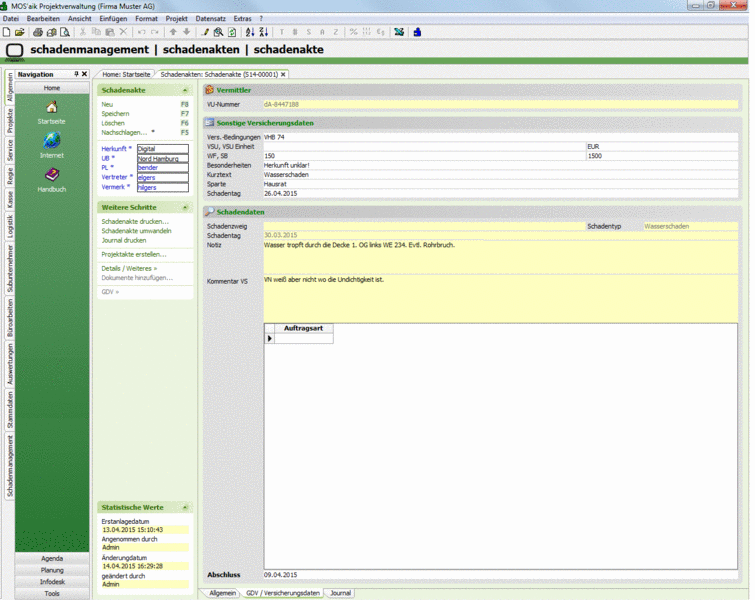
Task: Click the Print toolbar icon
Action: (x=38, y=32)
